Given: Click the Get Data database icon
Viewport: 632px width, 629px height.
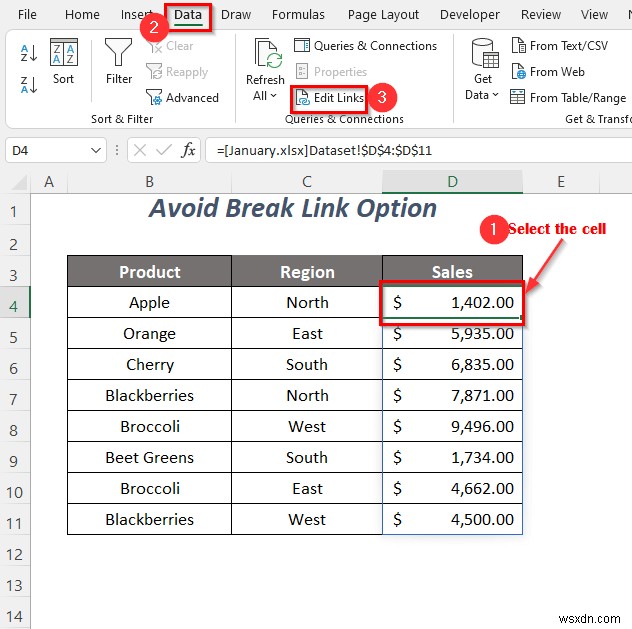Looking at the screenshot, I should click(484, 53).
